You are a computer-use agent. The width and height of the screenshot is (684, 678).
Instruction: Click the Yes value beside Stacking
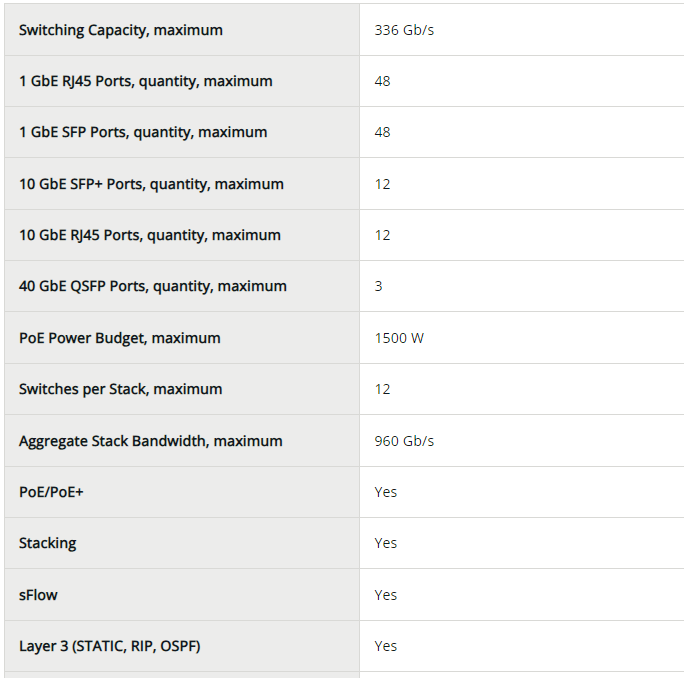[386, 543]
